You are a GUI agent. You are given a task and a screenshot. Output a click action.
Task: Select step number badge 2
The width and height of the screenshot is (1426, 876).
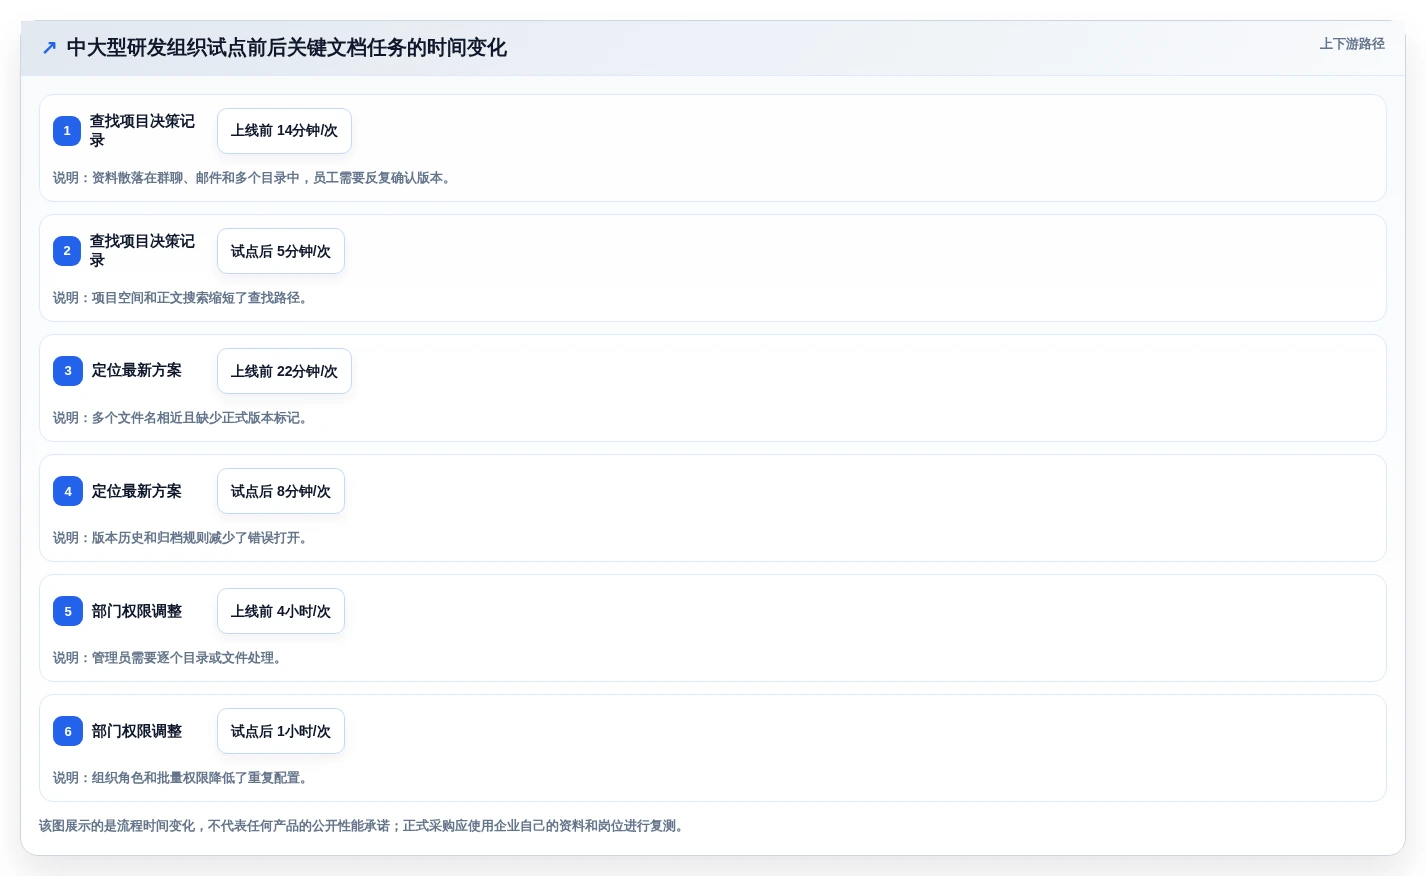67,251
